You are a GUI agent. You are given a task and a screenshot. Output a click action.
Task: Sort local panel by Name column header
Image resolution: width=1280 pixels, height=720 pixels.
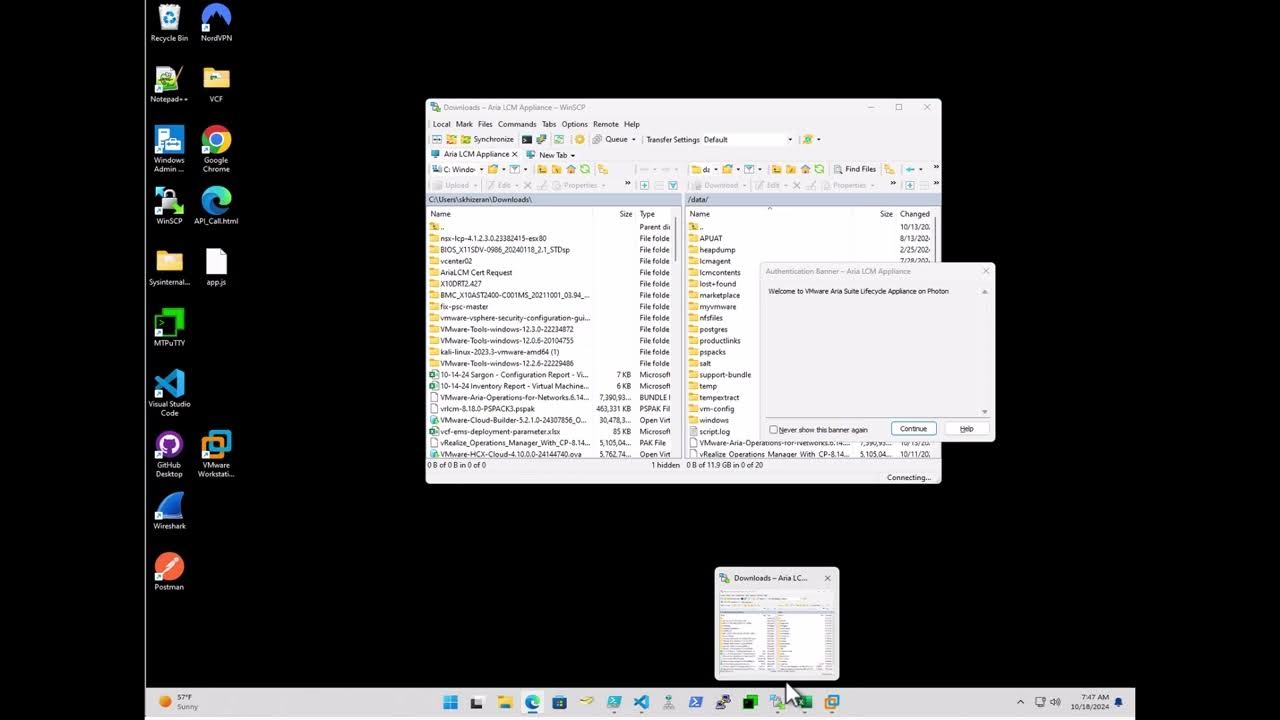(x=510, y=214)
